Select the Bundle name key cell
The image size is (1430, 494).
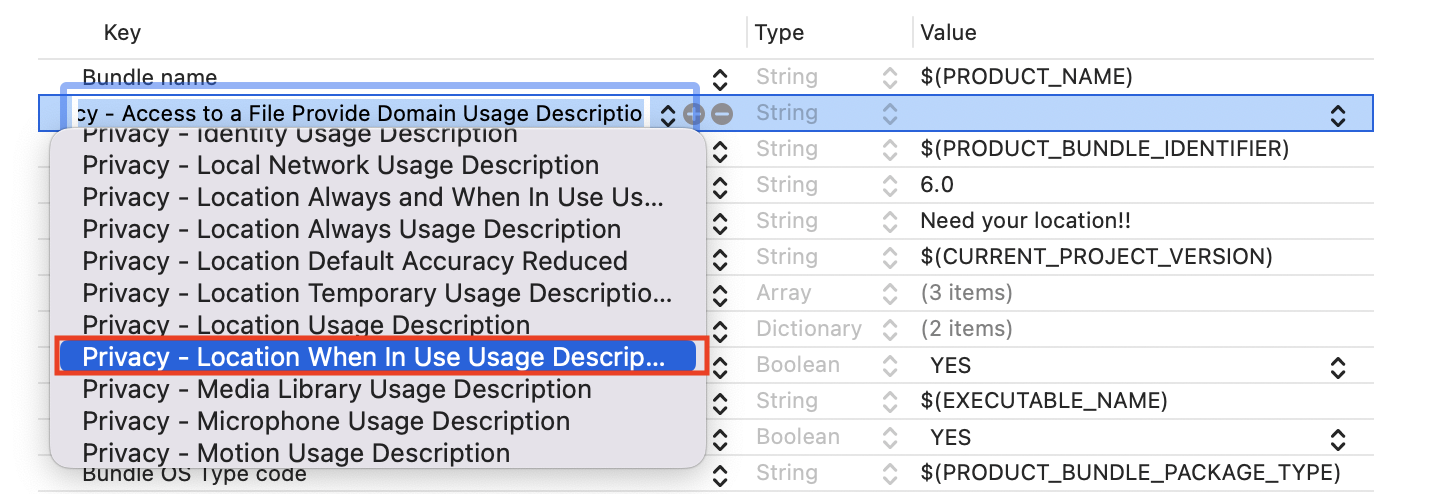tap(150, 78)
